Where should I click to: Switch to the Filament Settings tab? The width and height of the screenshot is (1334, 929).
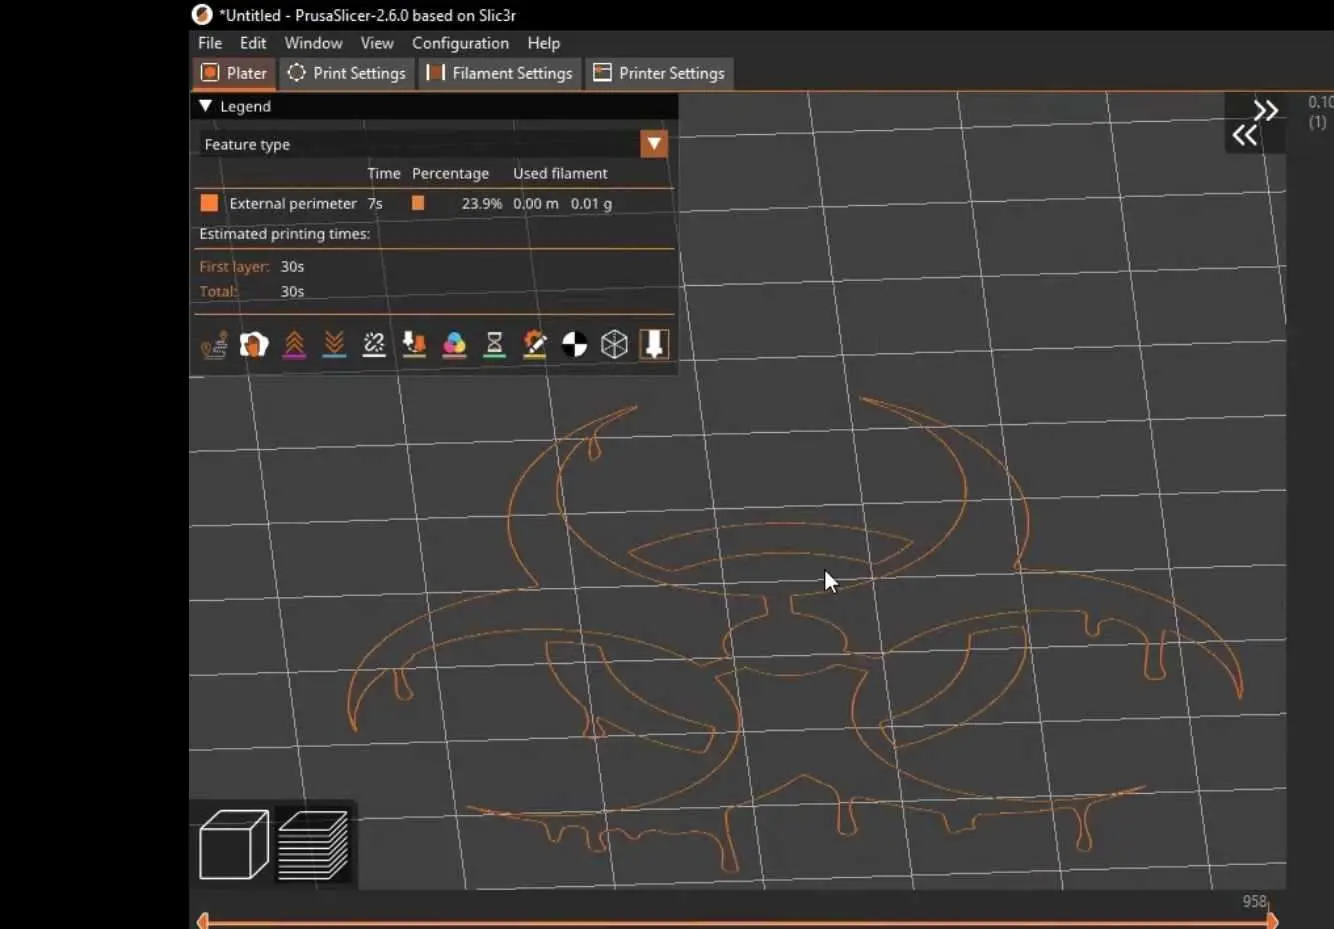pyautogui.click(x=500, y=73)
